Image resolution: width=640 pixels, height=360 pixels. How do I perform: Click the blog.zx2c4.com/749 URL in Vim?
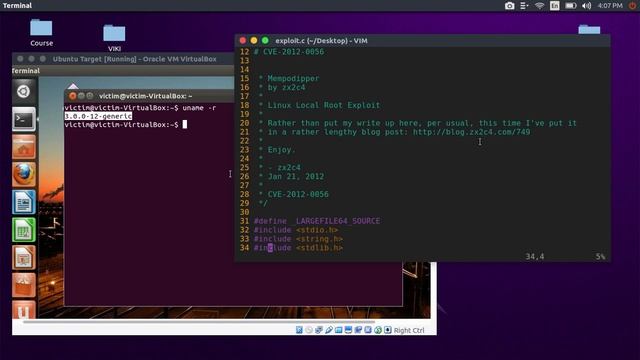(x=471, y=132)
